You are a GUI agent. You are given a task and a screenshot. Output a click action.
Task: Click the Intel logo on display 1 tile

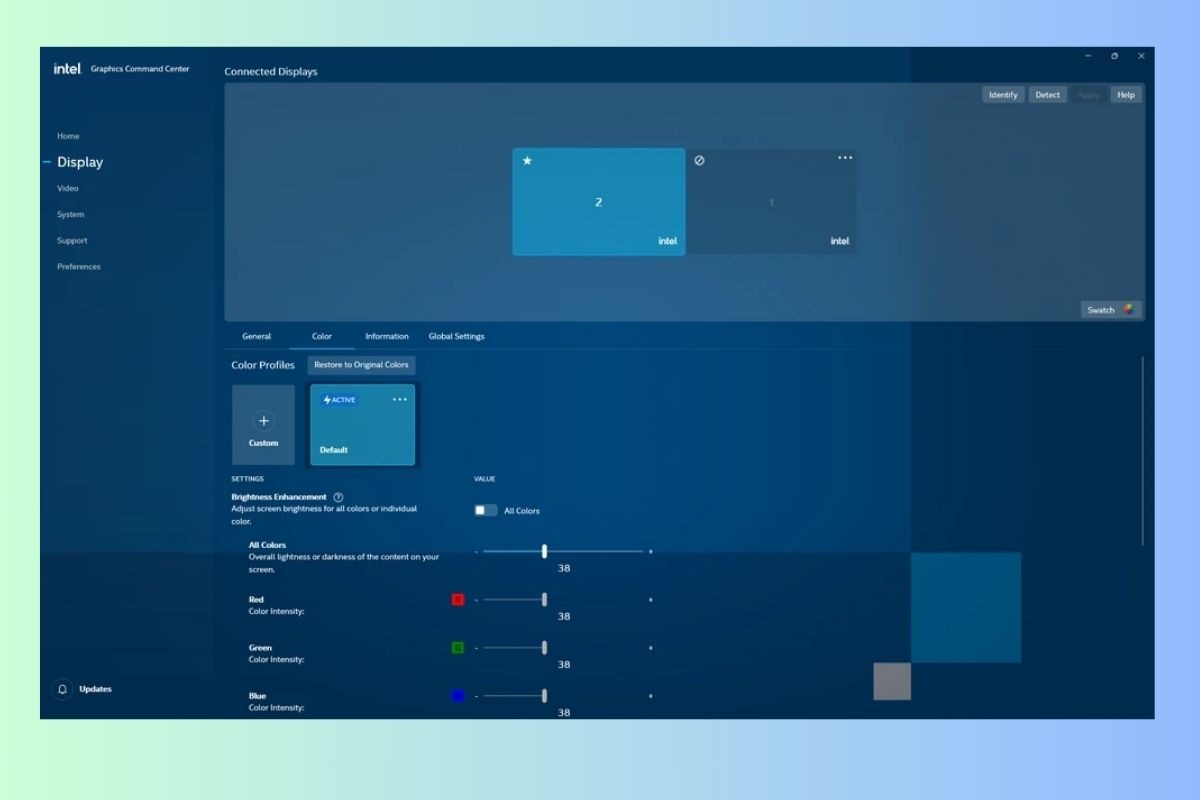[x=840, y=241]
